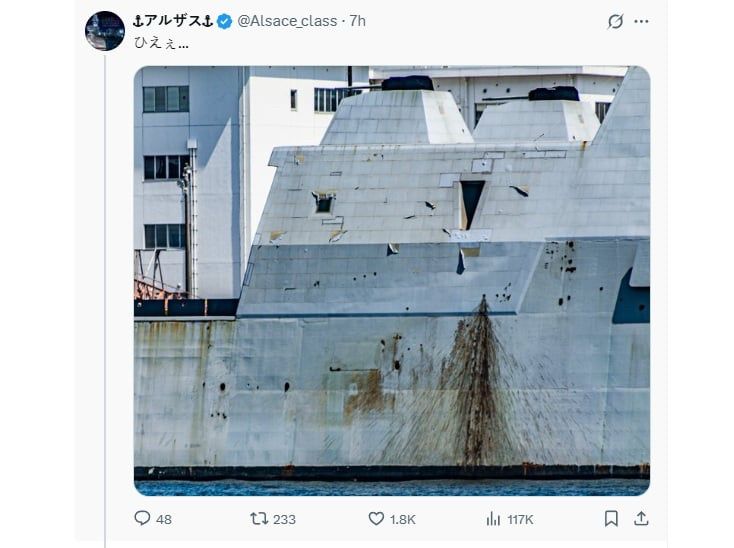734x548 pixels.
Task: Open the warship photo in full view
Action: (392, 281)
